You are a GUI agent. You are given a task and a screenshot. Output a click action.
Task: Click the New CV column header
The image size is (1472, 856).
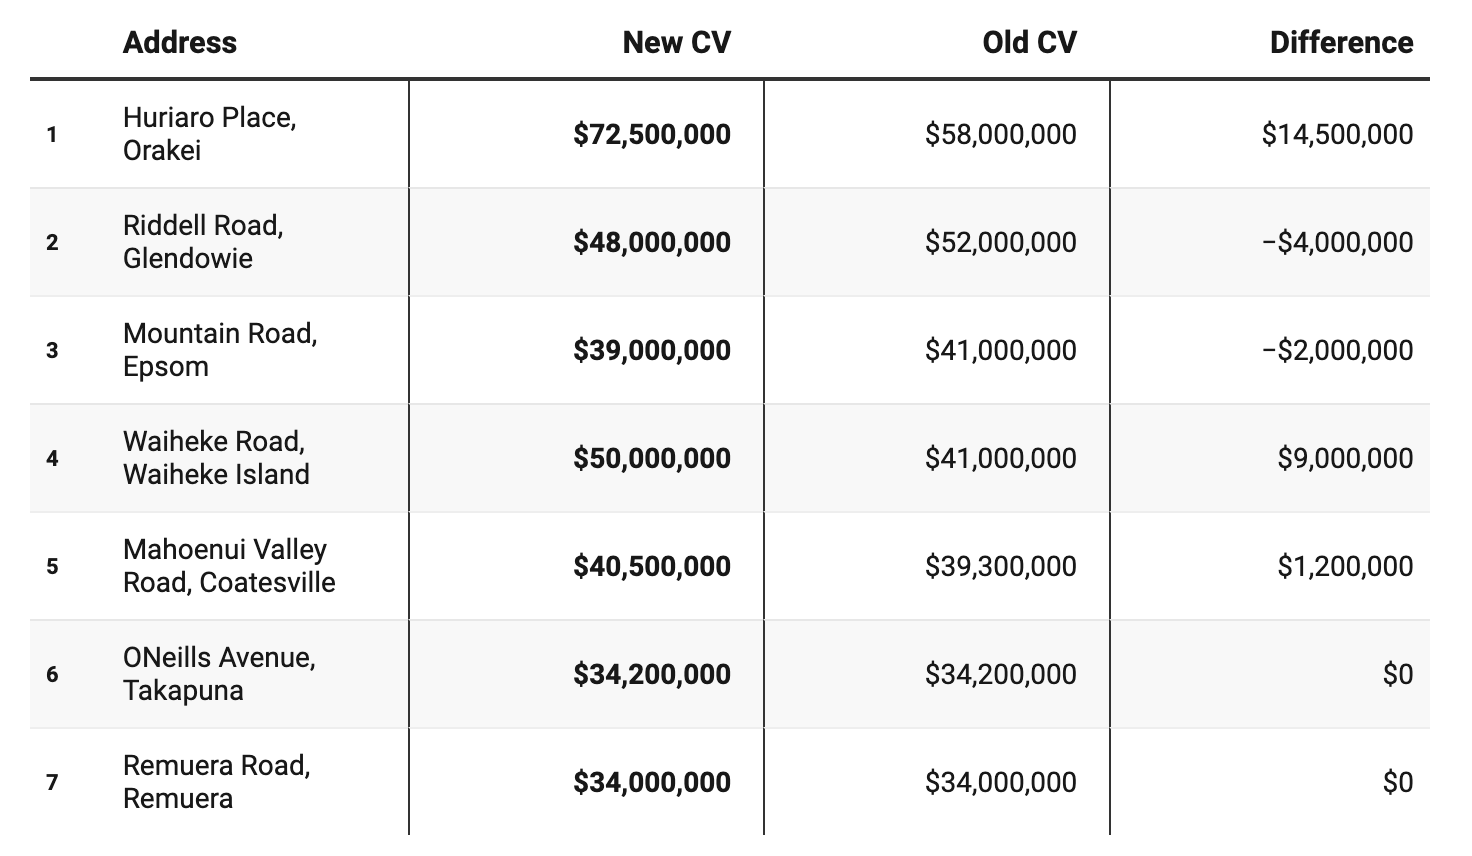coord(676,43)
